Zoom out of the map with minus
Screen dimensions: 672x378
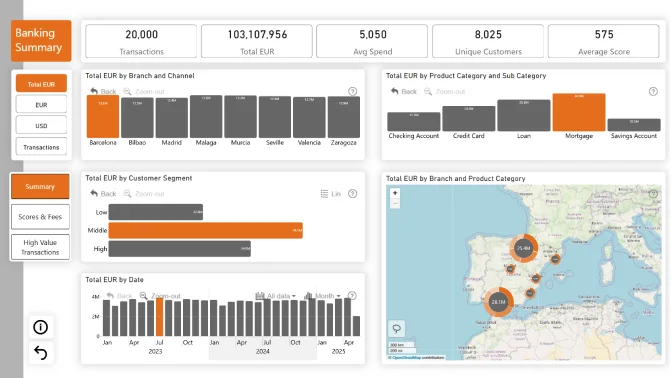pyautogui.click(x=395, y=203)
